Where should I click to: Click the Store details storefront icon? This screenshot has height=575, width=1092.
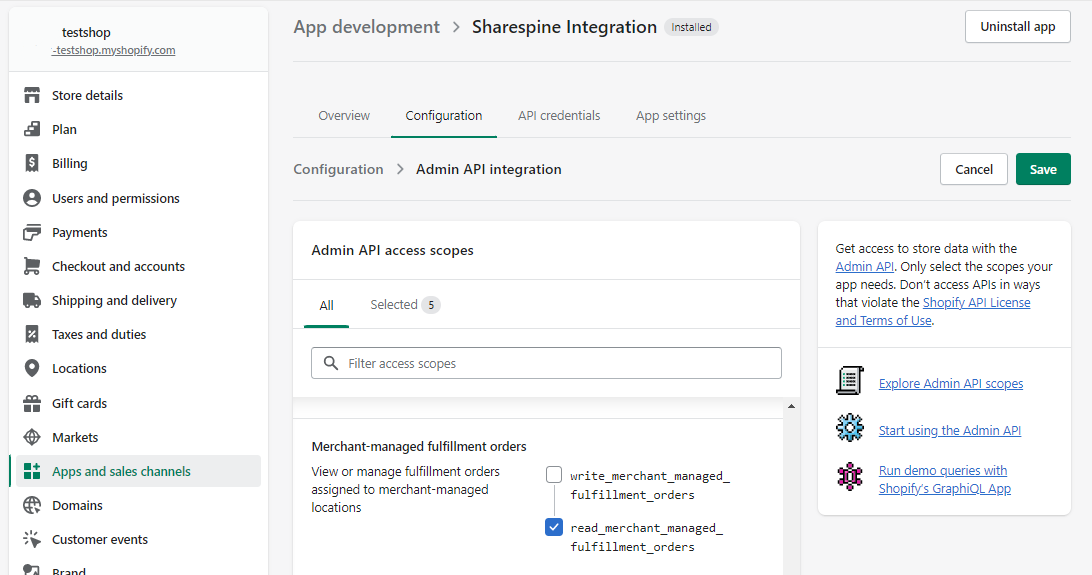click(x=32, y=96)
